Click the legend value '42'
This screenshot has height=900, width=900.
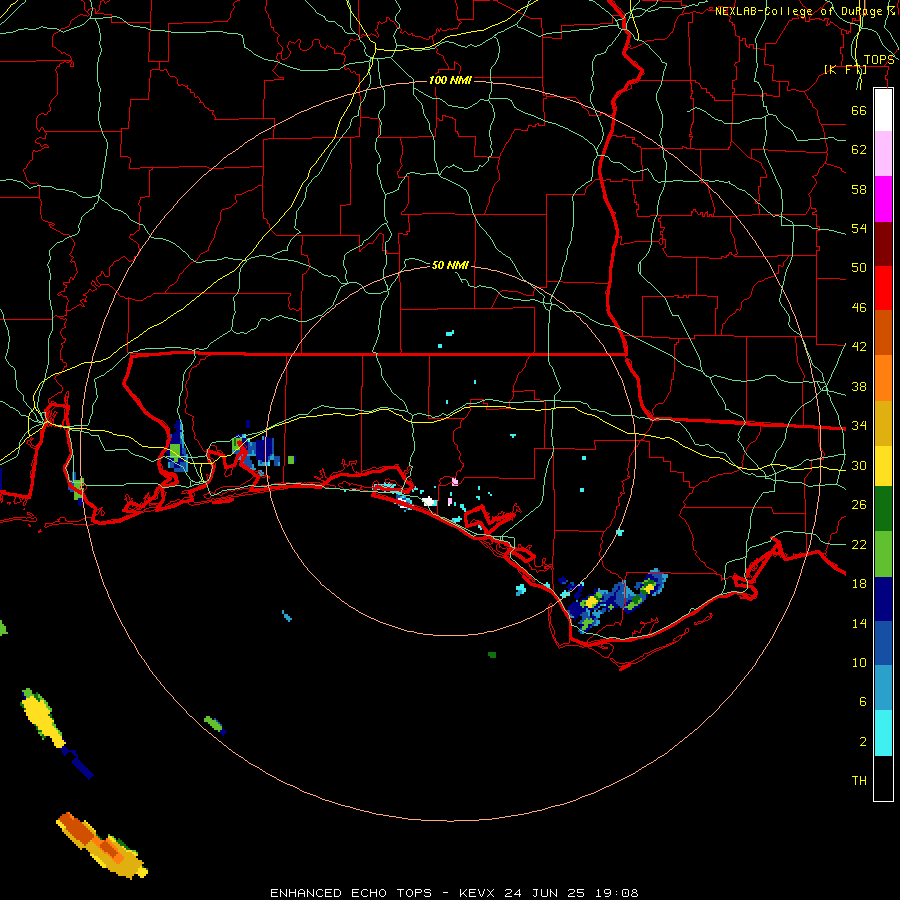[859, 347]
